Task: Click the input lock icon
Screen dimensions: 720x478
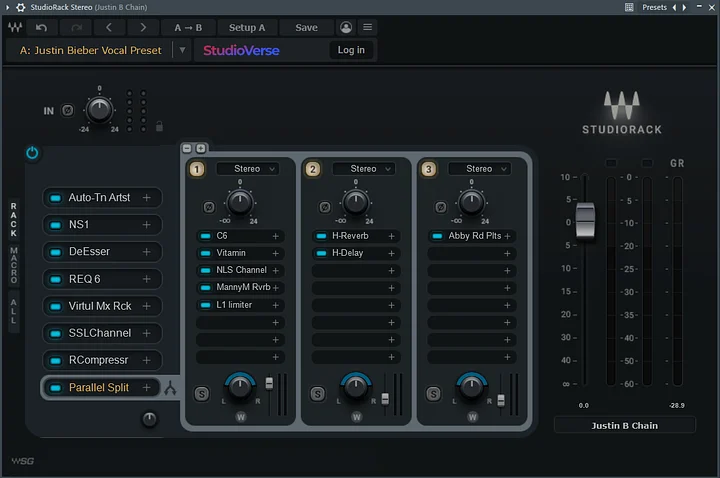Action: pyautogui.click(x=159, y=126)
